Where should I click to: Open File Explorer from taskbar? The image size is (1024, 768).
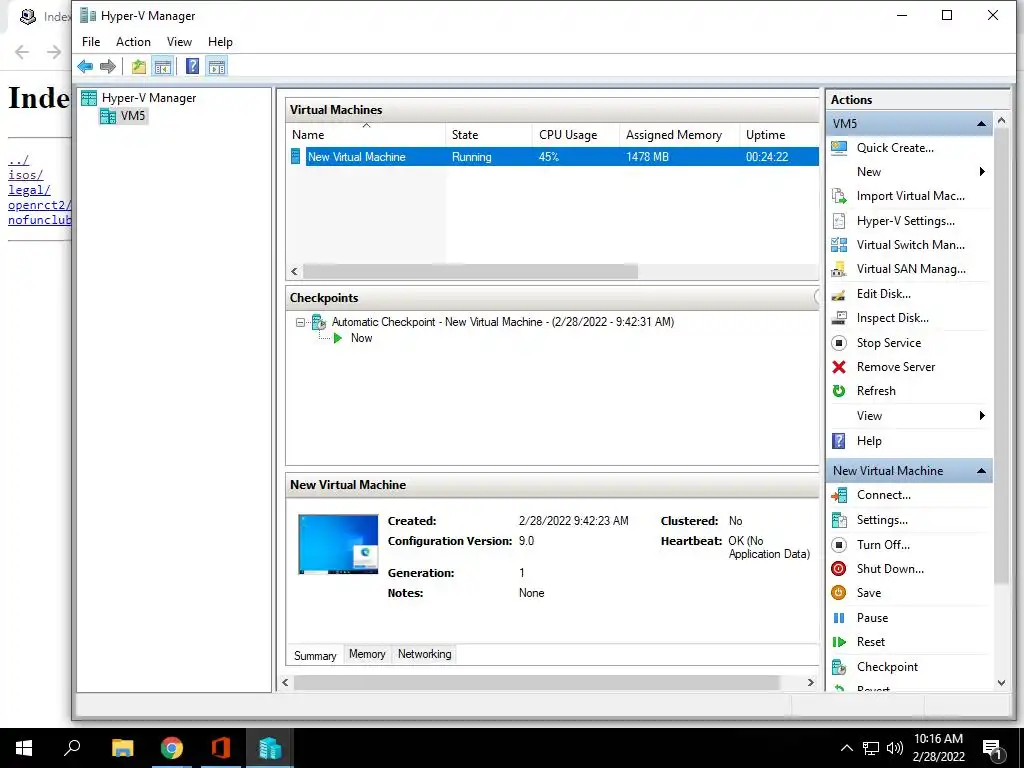click(123, 748)
